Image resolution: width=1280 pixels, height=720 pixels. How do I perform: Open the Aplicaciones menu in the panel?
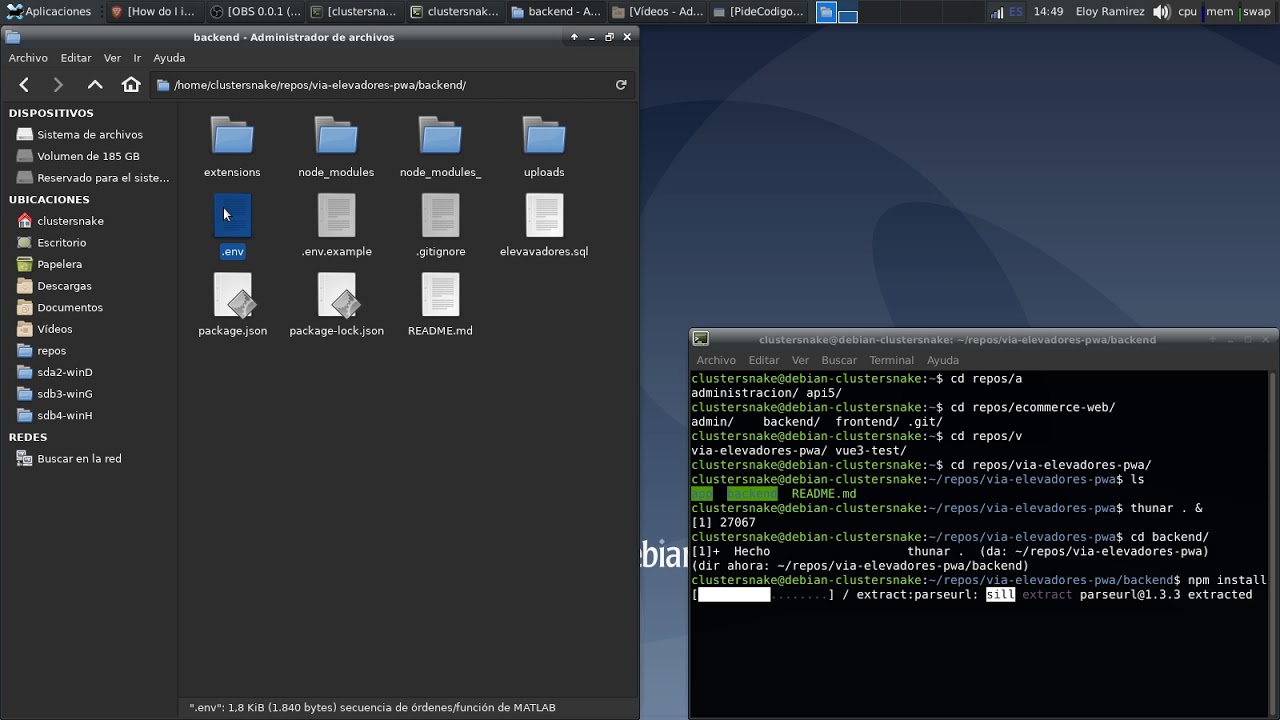[x=49, y=12]
